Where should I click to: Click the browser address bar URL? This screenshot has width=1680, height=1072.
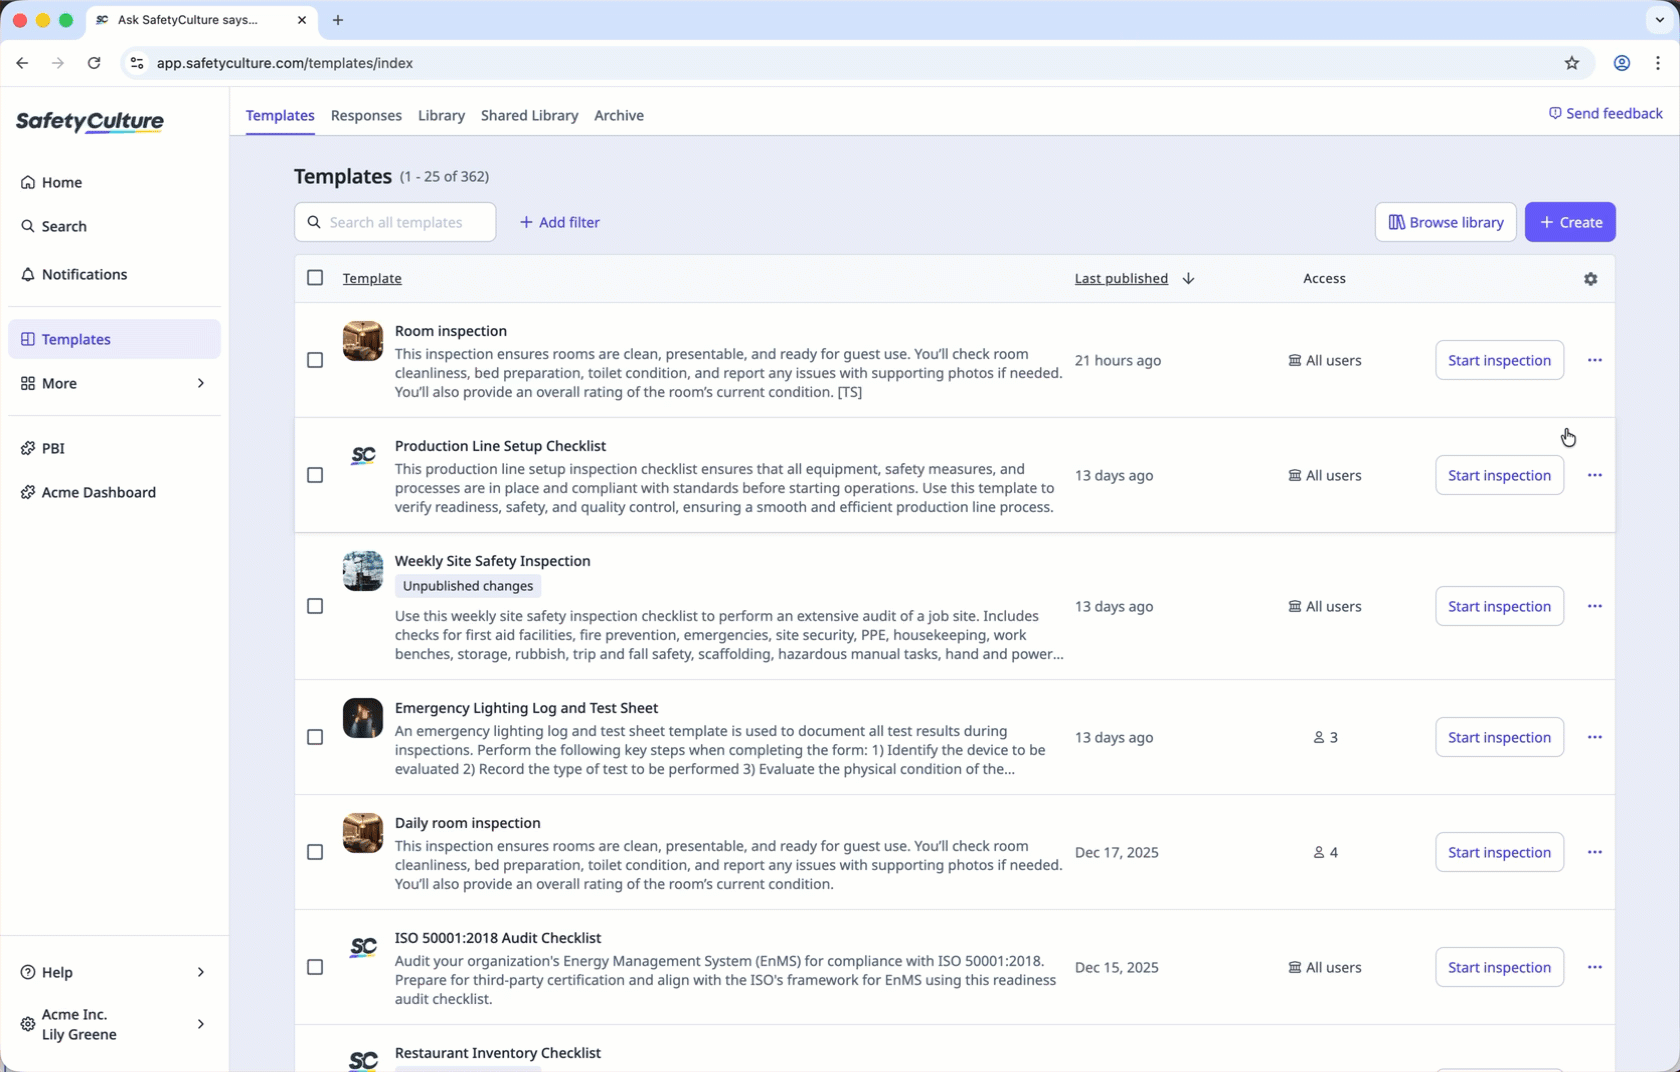coord(285,63)
